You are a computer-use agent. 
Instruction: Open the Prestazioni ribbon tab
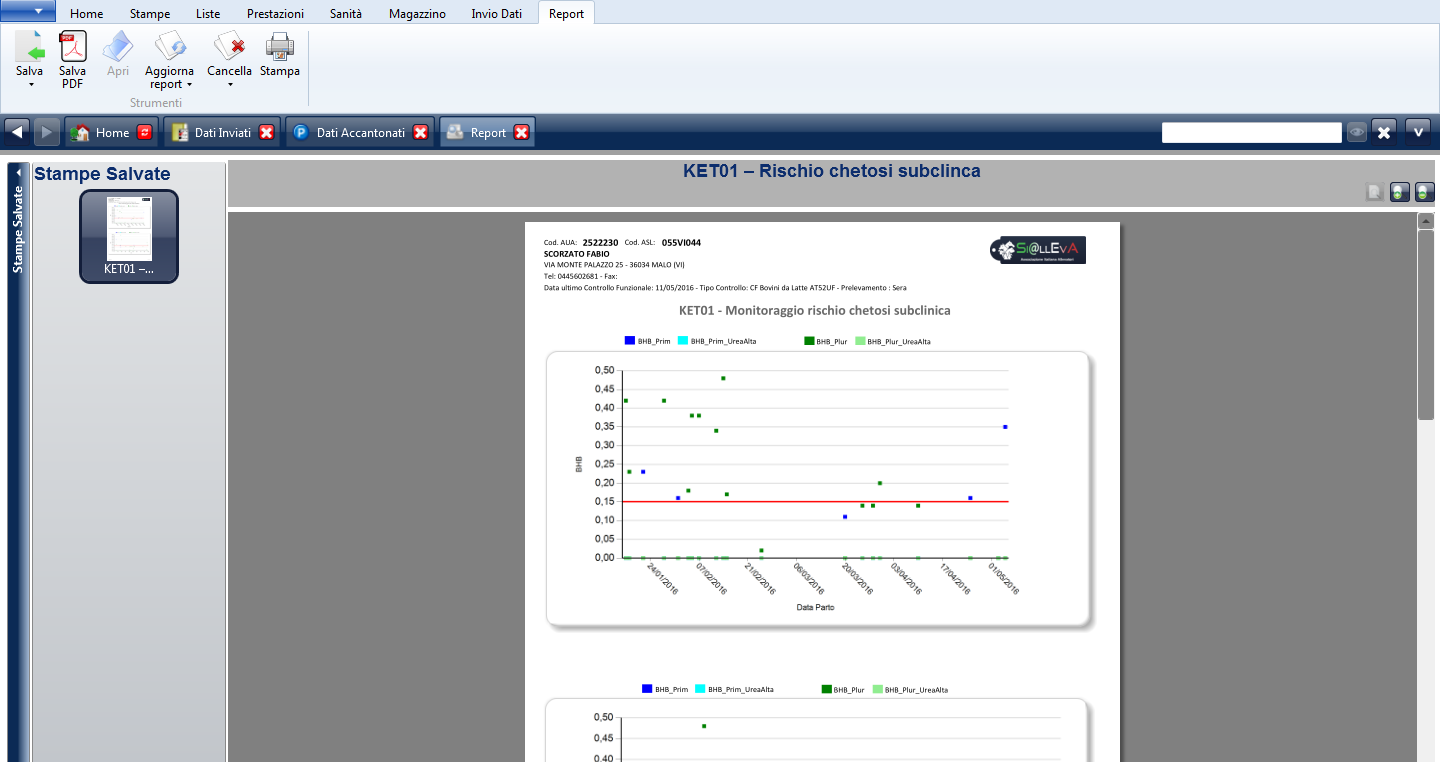(275, 14)
